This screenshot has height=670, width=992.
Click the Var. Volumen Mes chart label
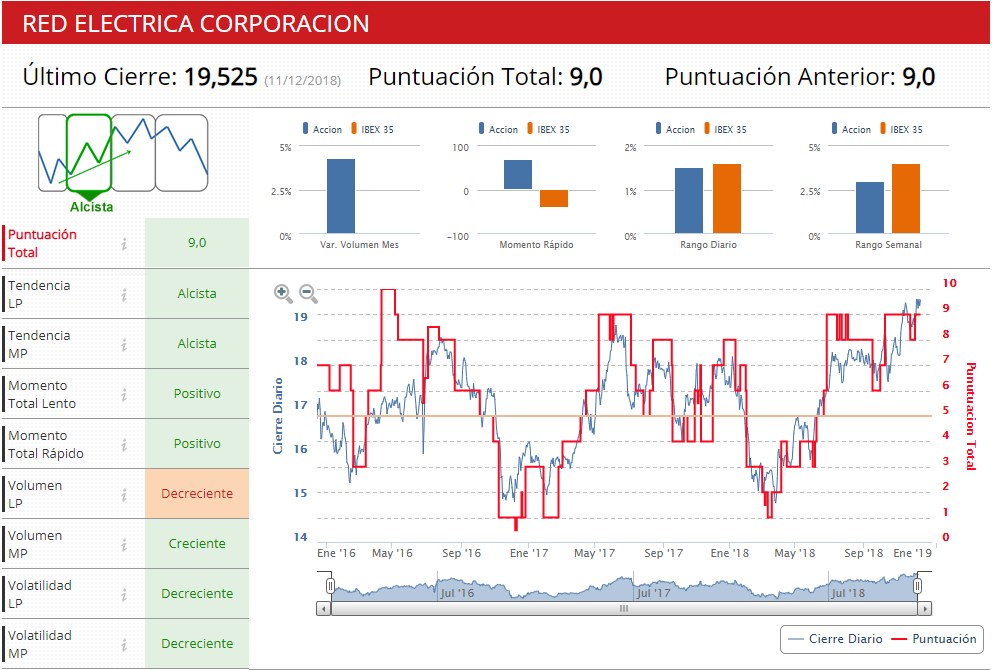[x=359, y=245]
